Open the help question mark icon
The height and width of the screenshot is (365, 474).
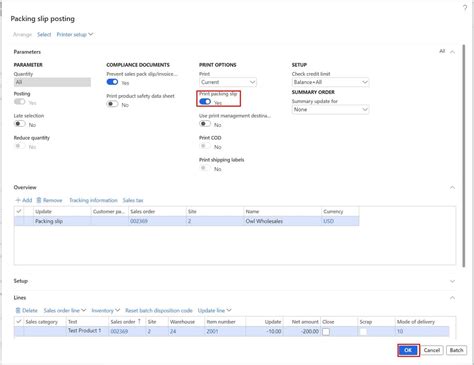[x=465, y=8]
